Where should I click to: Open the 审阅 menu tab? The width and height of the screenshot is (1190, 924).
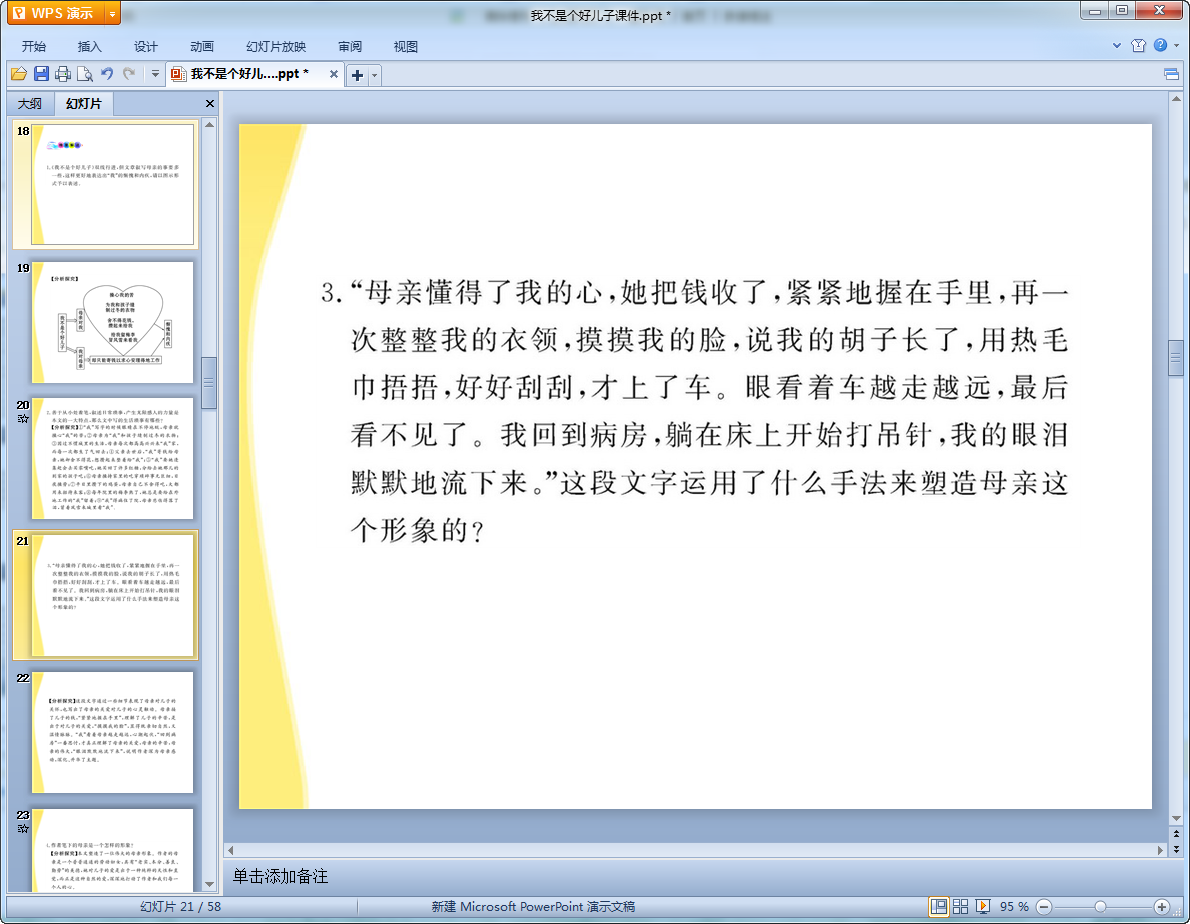[350, 46]
